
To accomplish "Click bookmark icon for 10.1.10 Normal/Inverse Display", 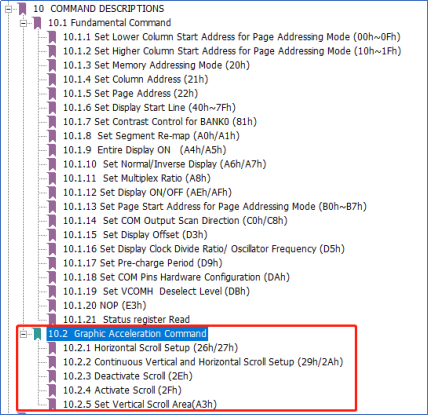I will (x=52, y=164).
